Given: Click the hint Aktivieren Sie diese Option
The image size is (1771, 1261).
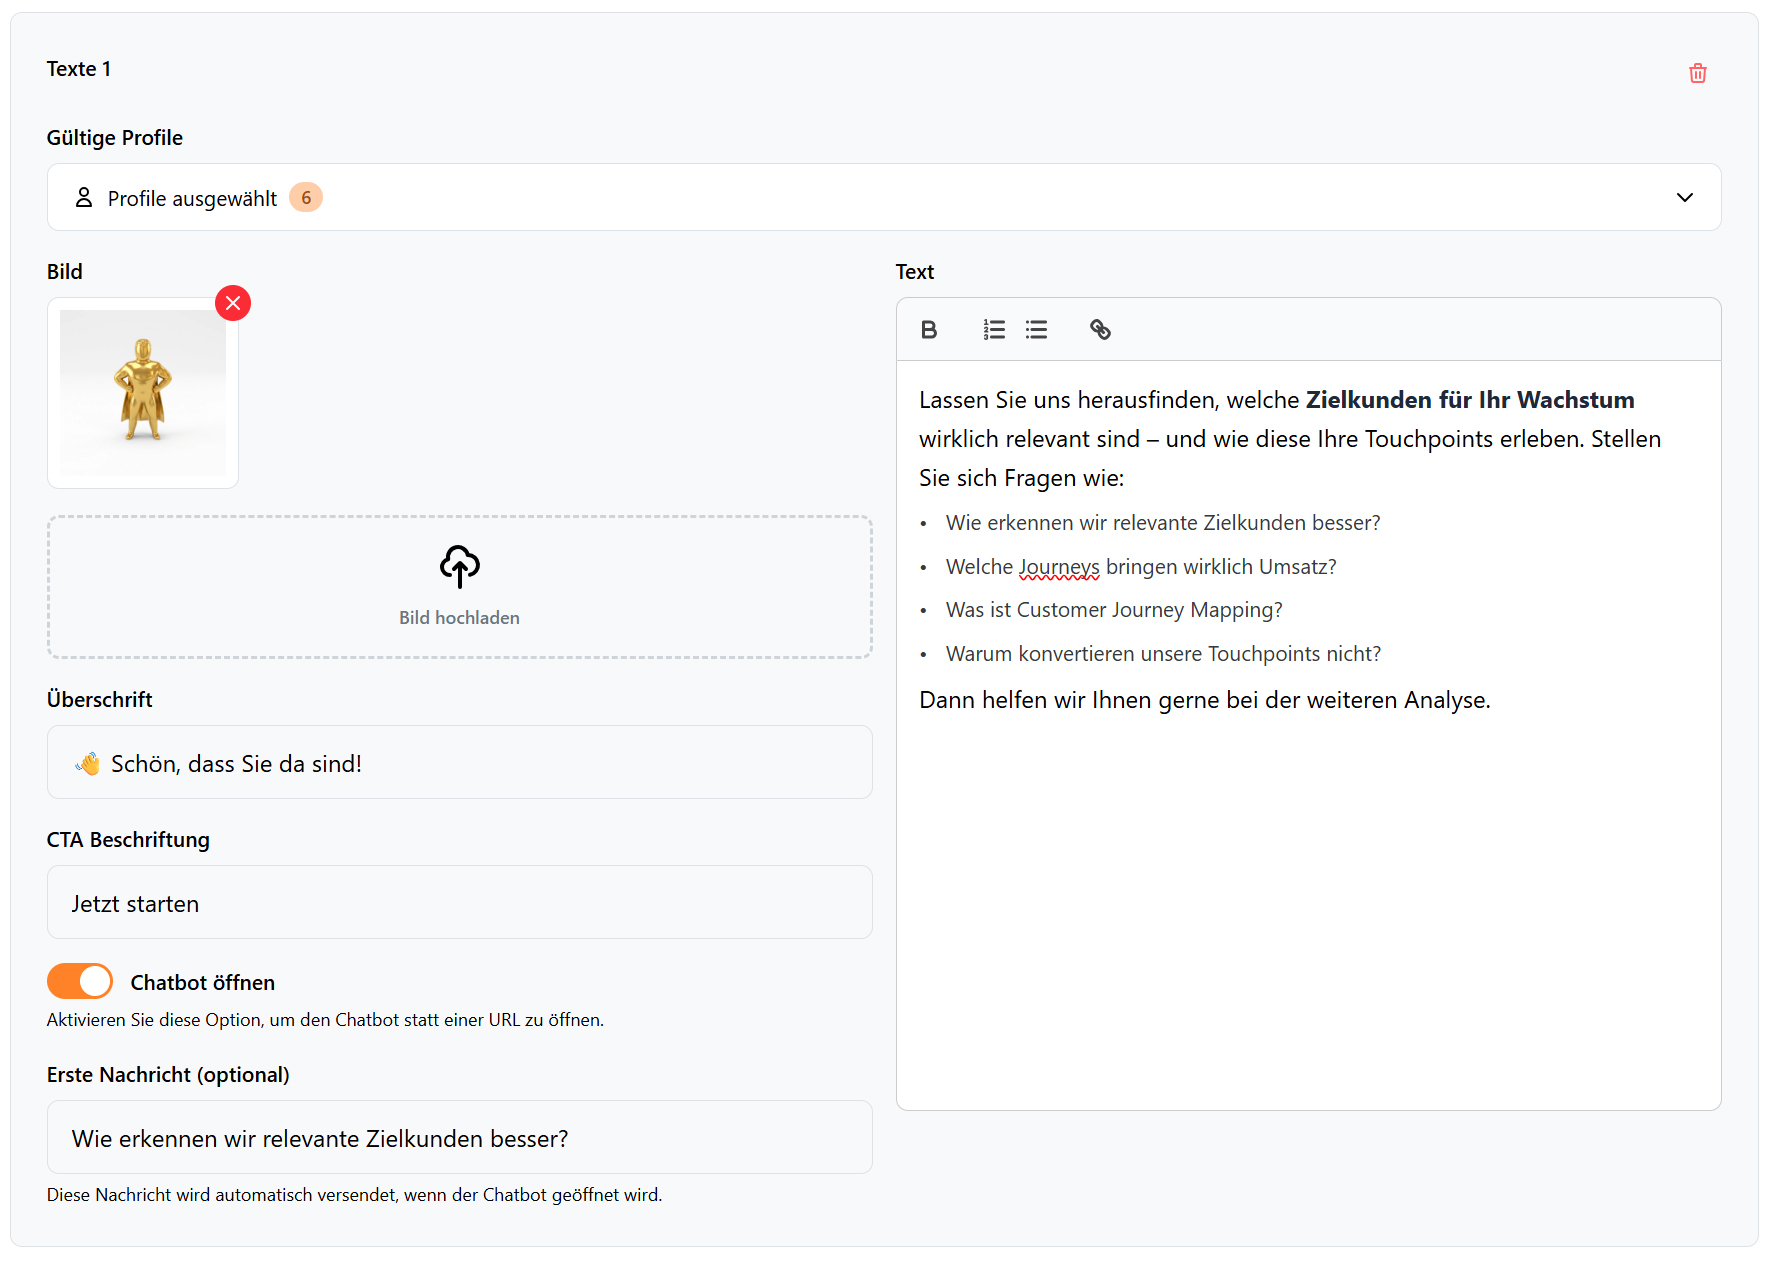Looking at the screenshot, I should [325, 1020].
